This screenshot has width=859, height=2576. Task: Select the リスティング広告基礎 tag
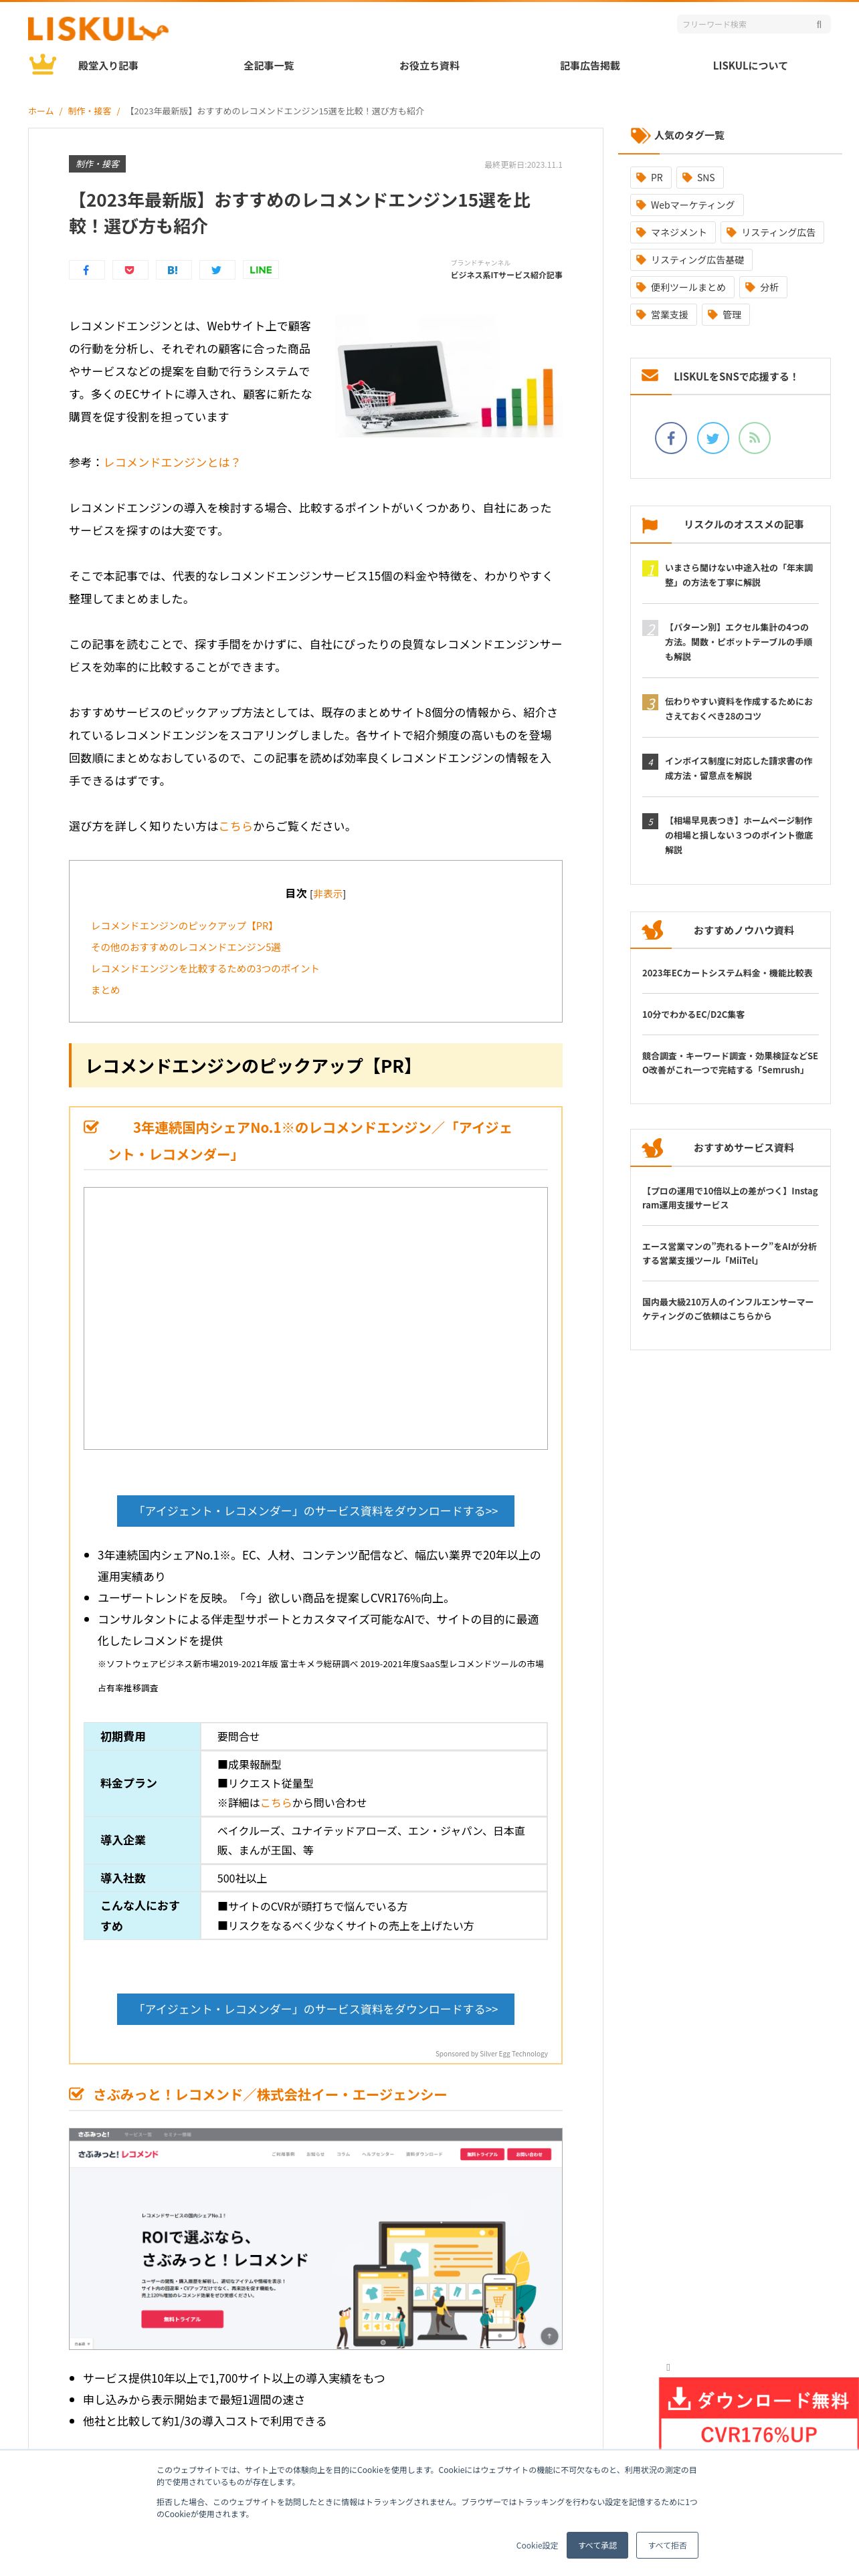point(690,260)
